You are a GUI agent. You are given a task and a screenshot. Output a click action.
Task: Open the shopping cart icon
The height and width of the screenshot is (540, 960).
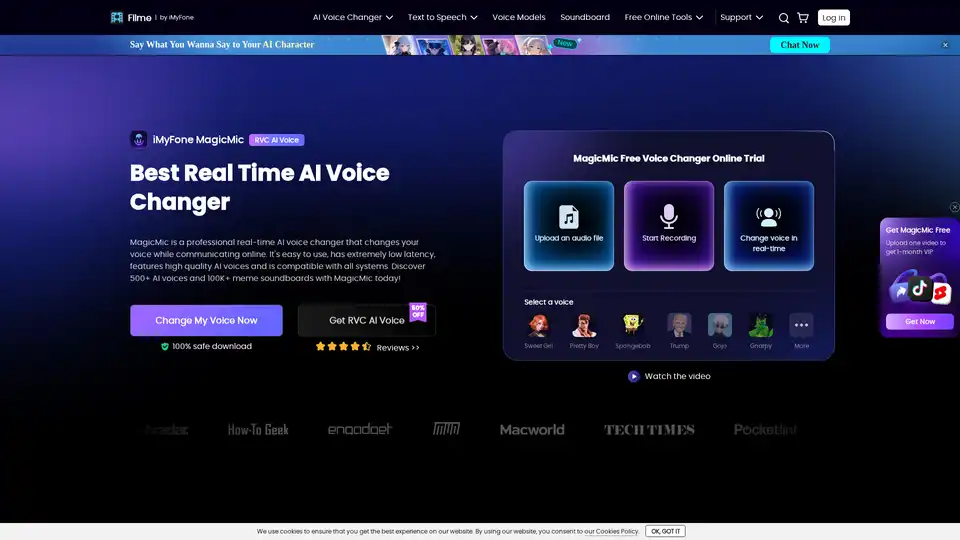(x=802, y=18)
